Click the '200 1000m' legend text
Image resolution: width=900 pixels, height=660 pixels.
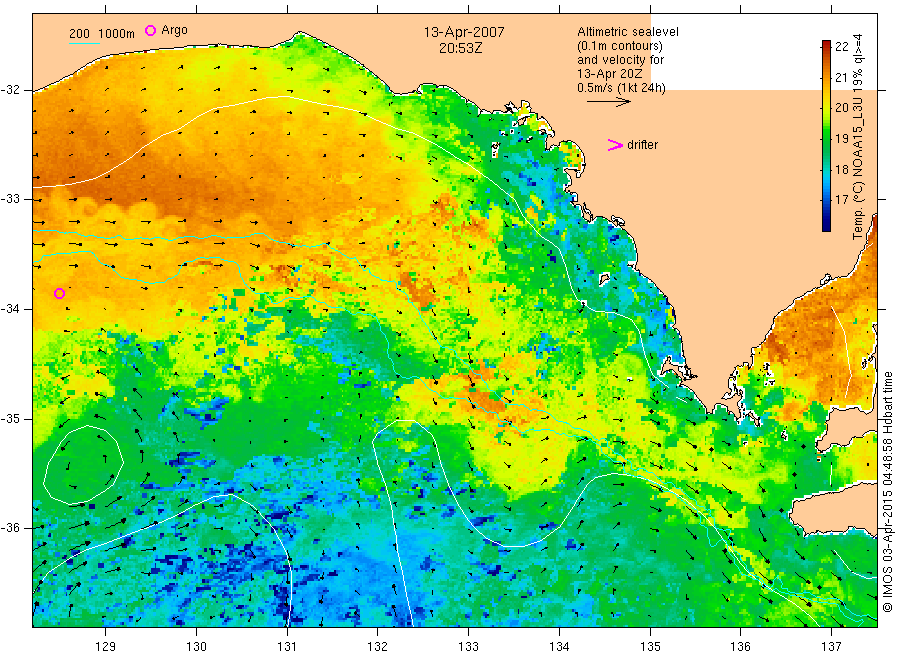[102, 34]
